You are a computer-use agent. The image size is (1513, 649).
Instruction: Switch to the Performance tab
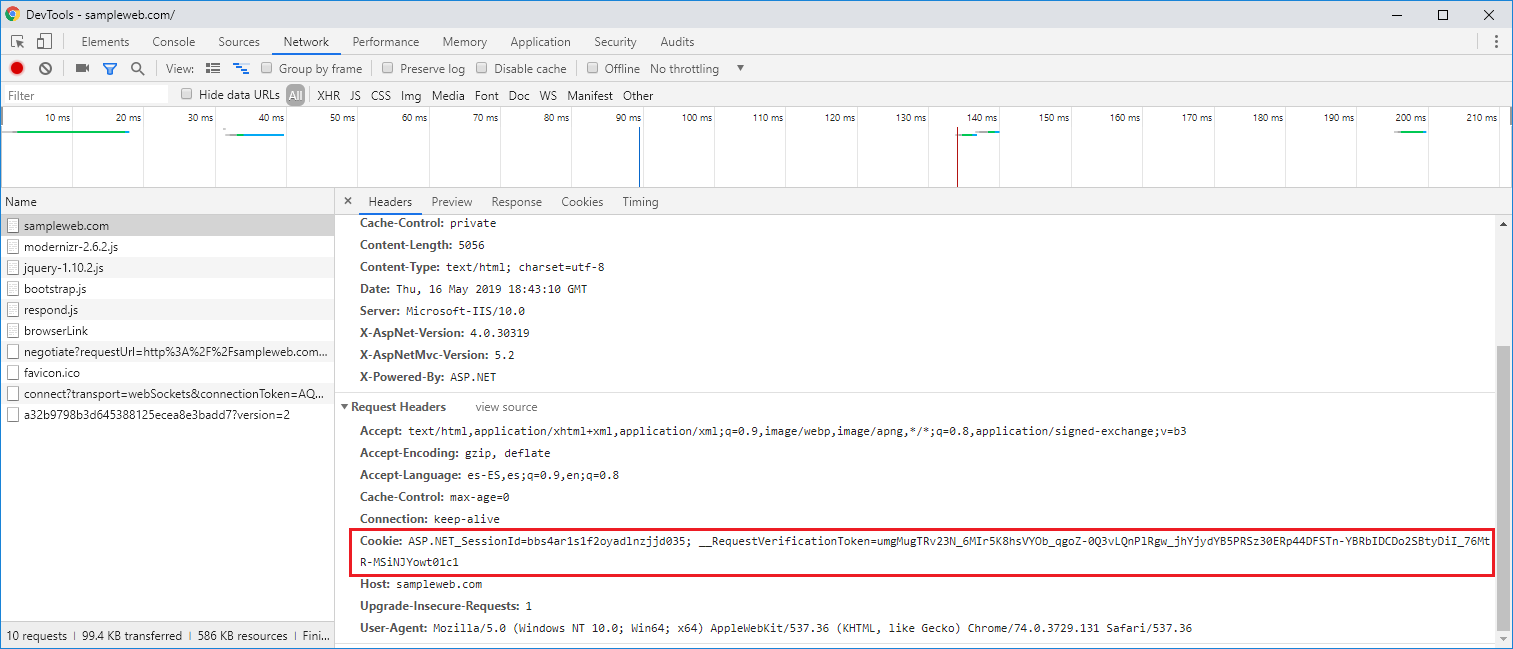click(386, 42)
